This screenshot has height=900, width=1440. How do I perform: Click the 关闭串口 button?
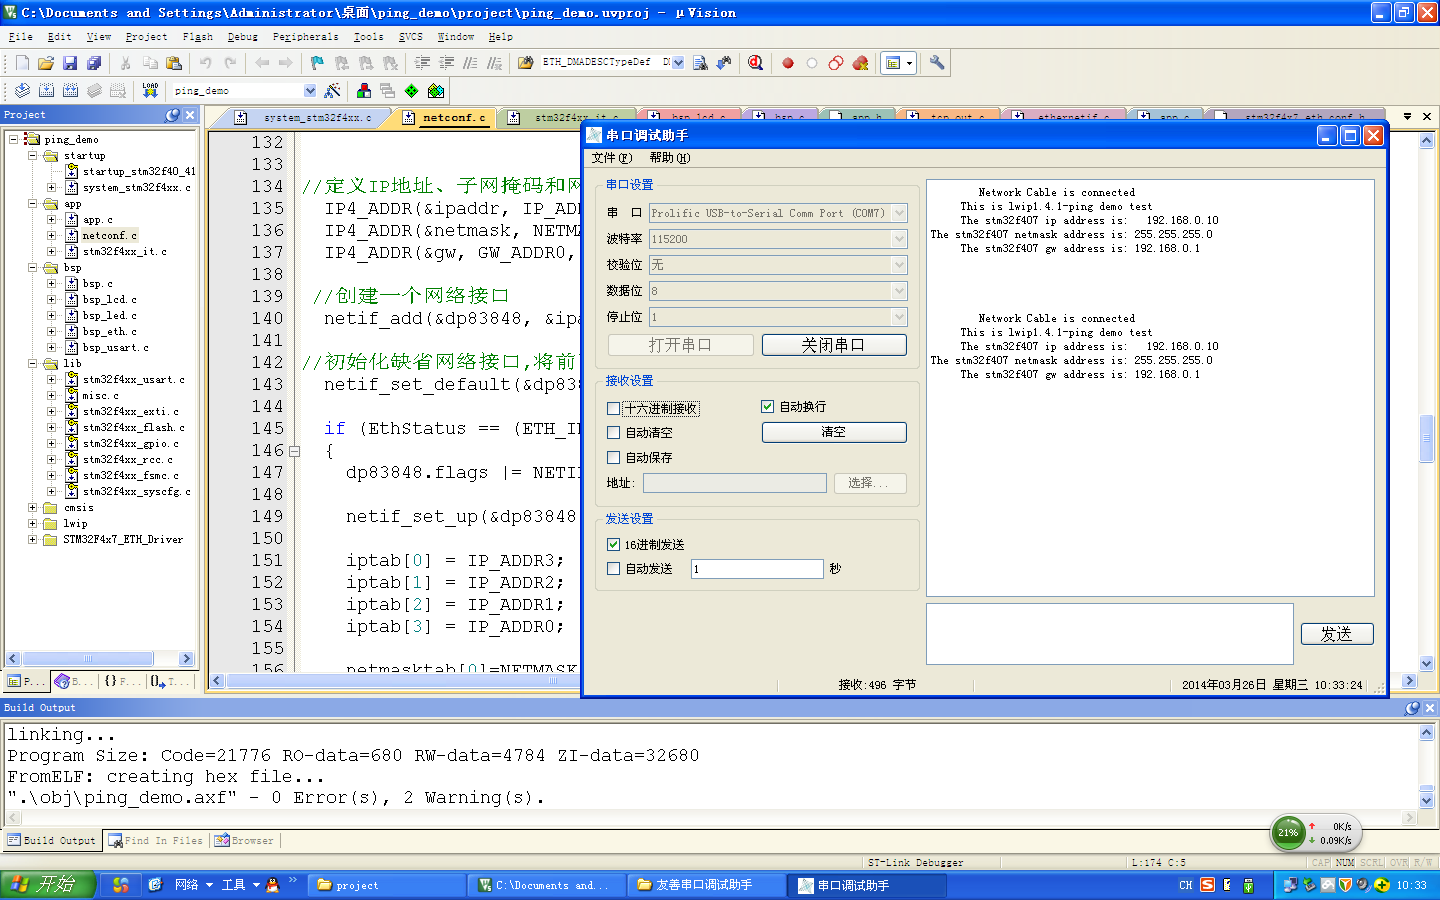click(834, 345)
